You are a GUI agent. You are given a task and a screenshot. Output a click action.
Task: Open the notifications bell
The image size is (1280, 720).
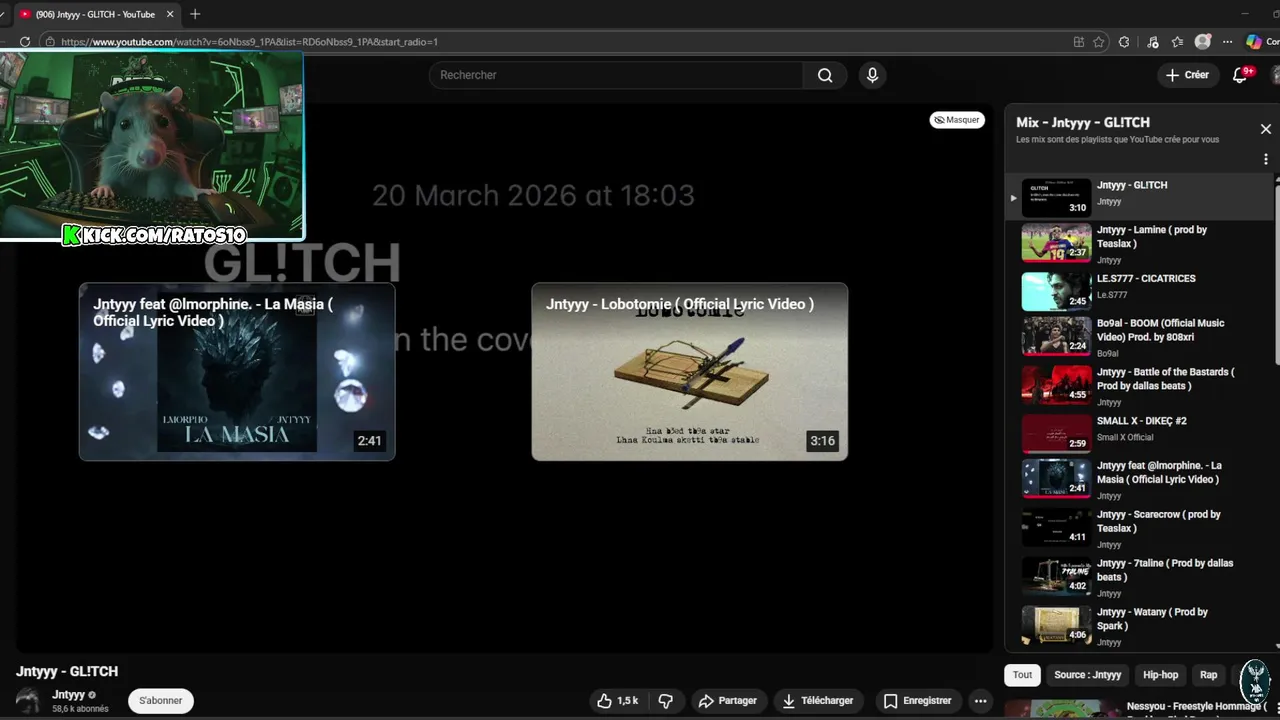1240,75
